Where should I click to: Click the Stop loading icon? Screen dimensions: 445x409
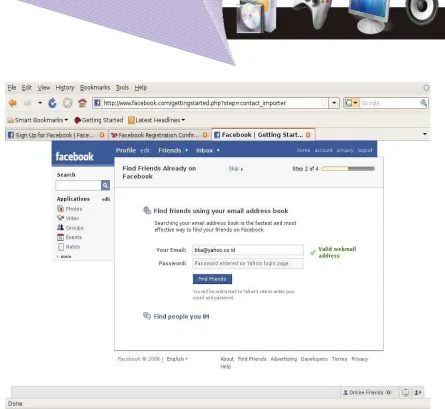[x=67, y=103]
